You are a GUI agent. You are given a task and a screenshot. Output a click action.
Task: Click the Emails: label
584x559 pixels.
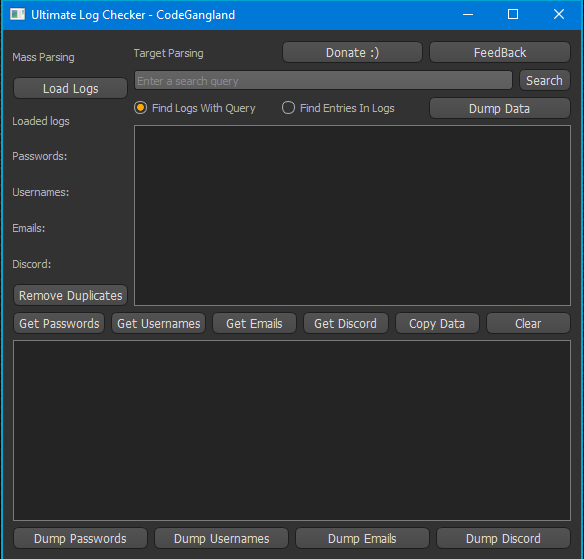[x=29, y=228]
